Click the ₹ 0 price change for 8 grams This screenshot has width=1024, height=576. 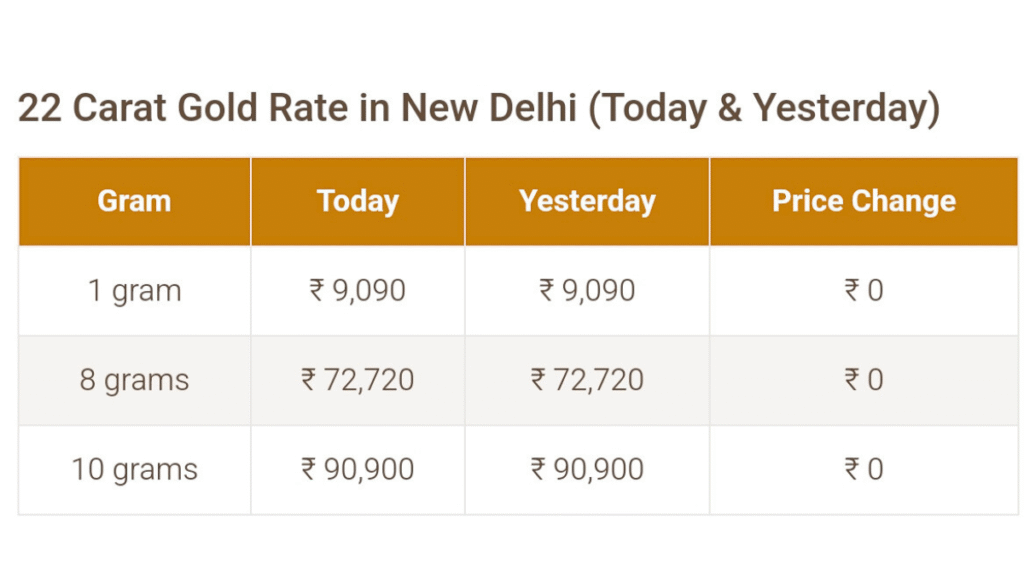(x=864, y=380)
